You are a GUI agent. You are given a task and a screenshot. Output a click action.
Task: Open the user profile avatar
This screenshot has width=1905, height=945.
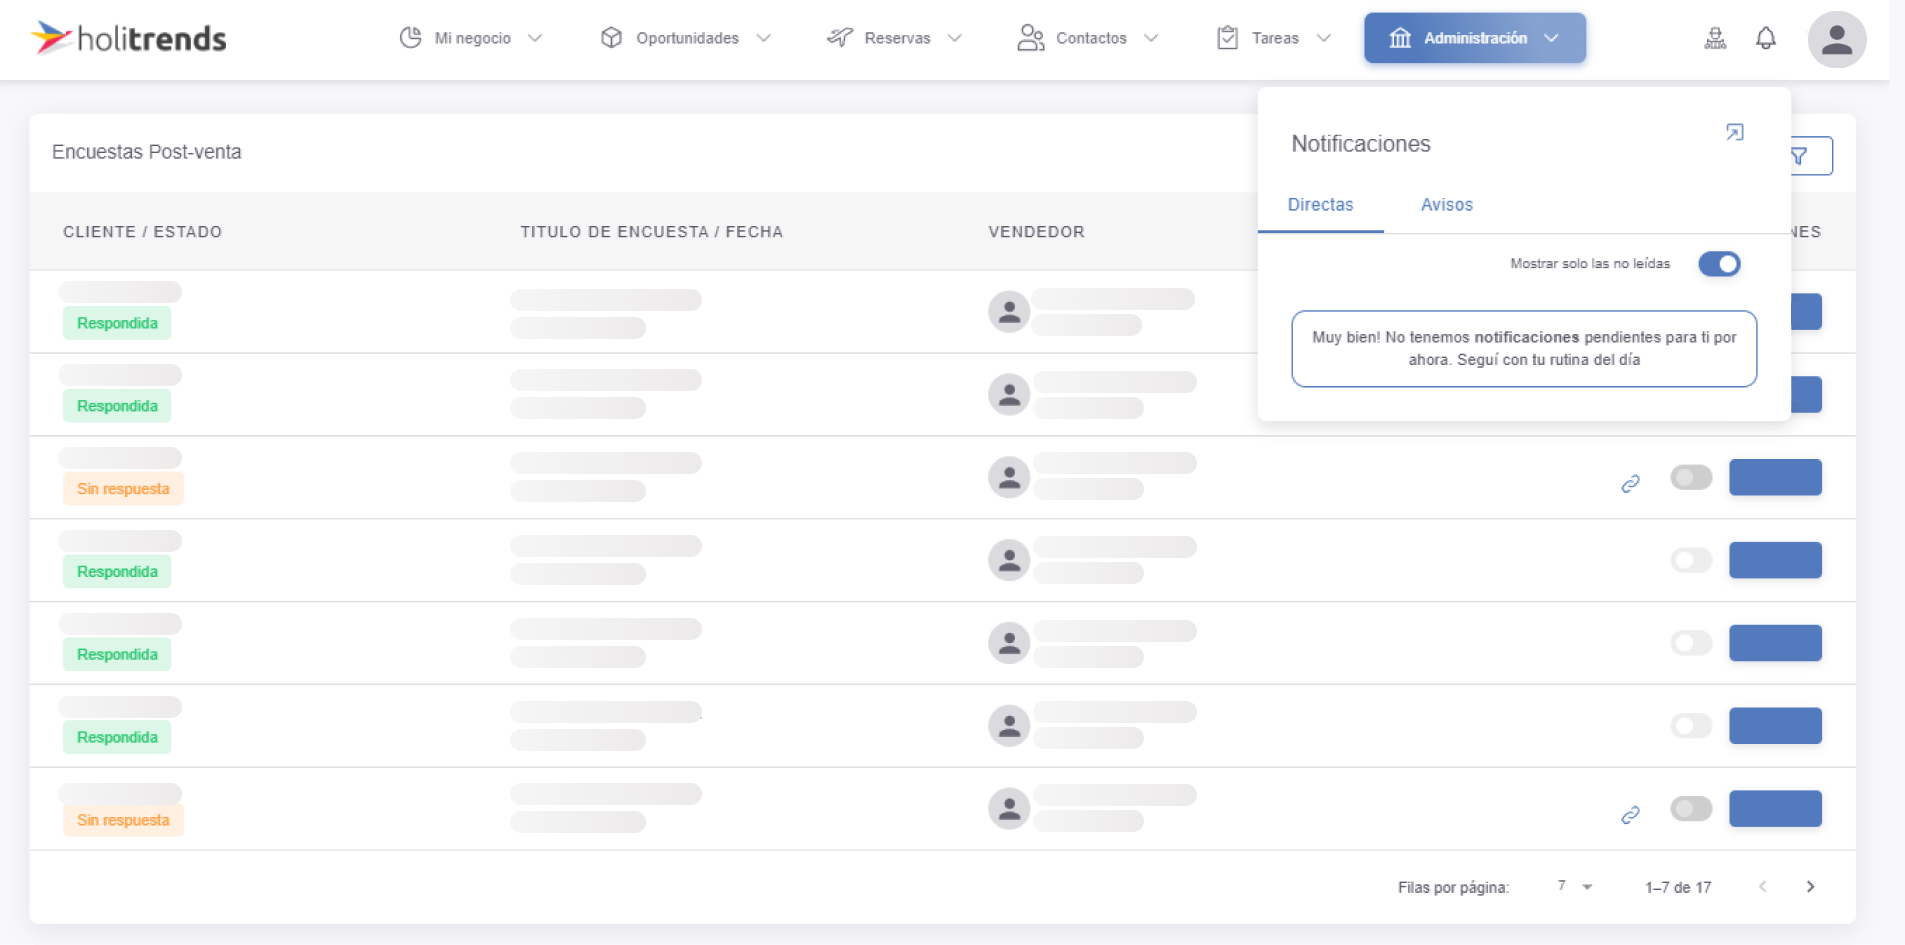click(x=1837, y=39)
